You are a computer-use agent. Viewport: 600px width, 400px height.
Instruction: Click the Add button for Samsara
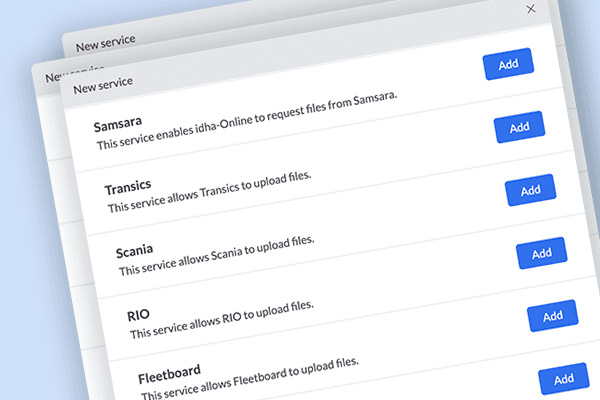coord(519,127)
